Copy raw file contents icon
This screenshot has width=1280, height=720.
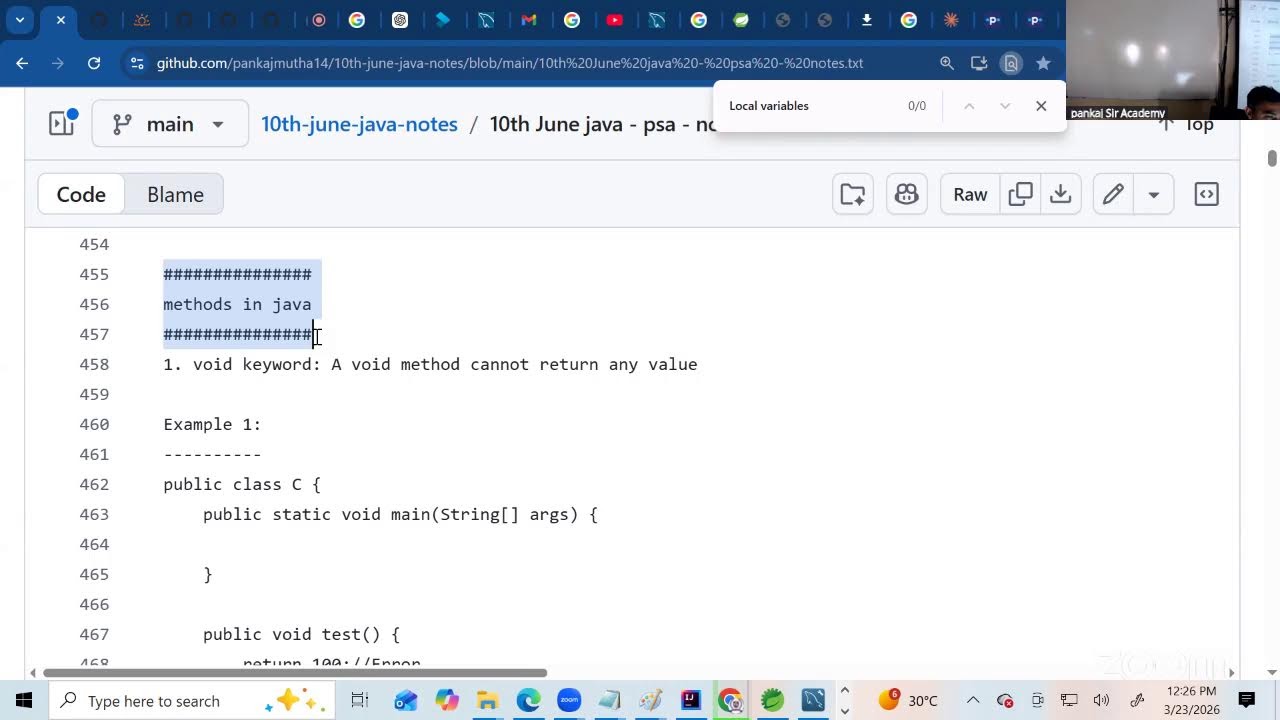coord(1020,194)
